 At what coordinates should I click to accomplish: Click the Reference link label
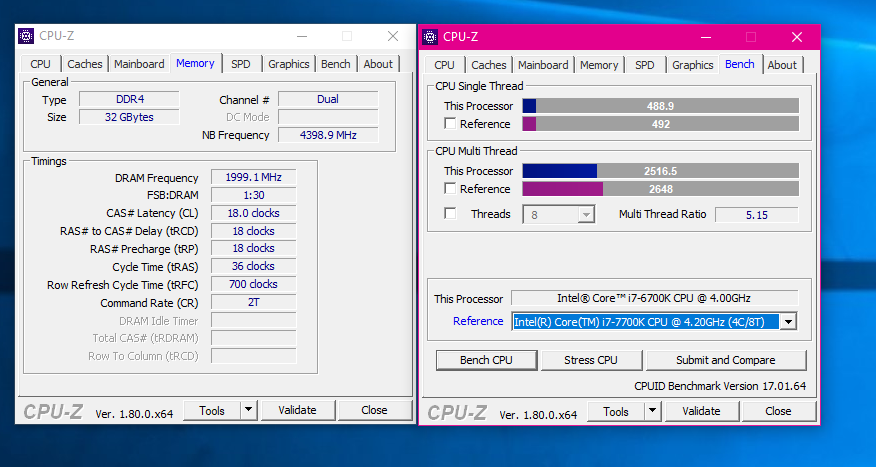478,321
